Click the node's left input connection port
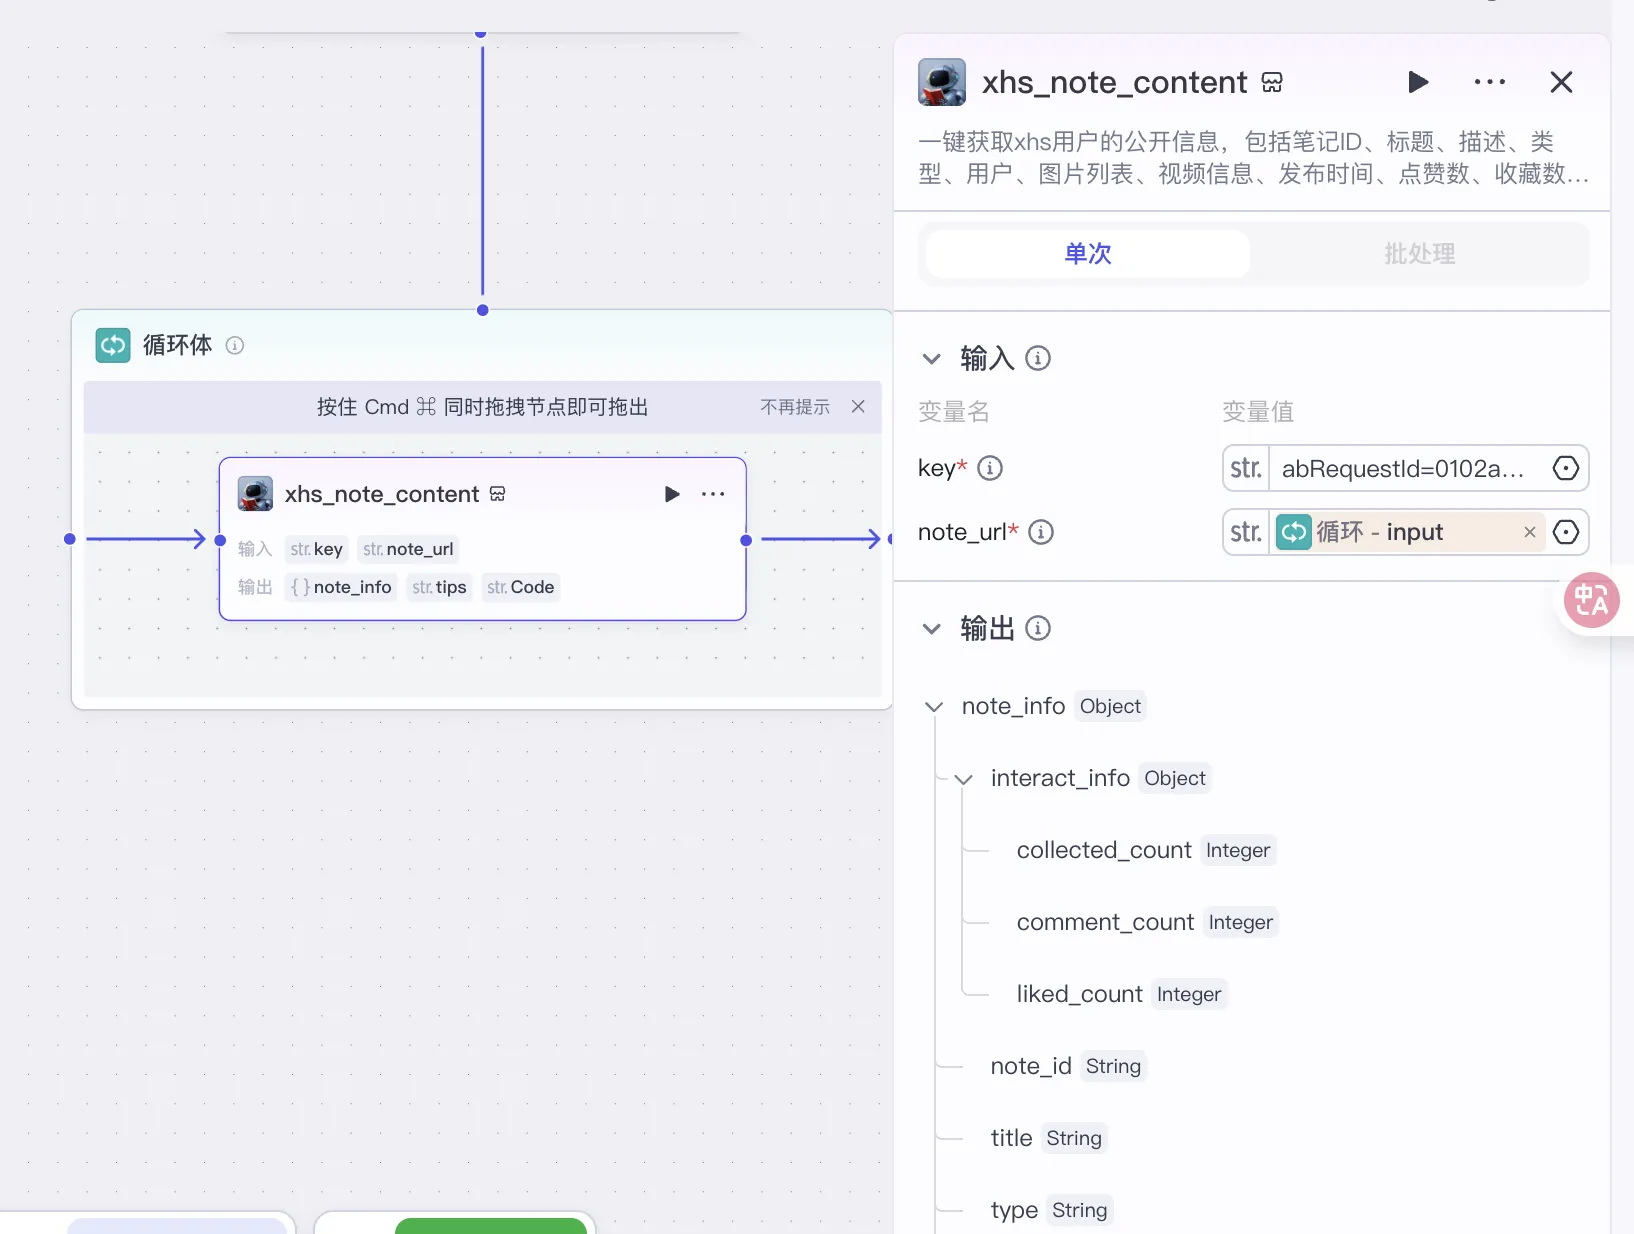 point(220,540)
